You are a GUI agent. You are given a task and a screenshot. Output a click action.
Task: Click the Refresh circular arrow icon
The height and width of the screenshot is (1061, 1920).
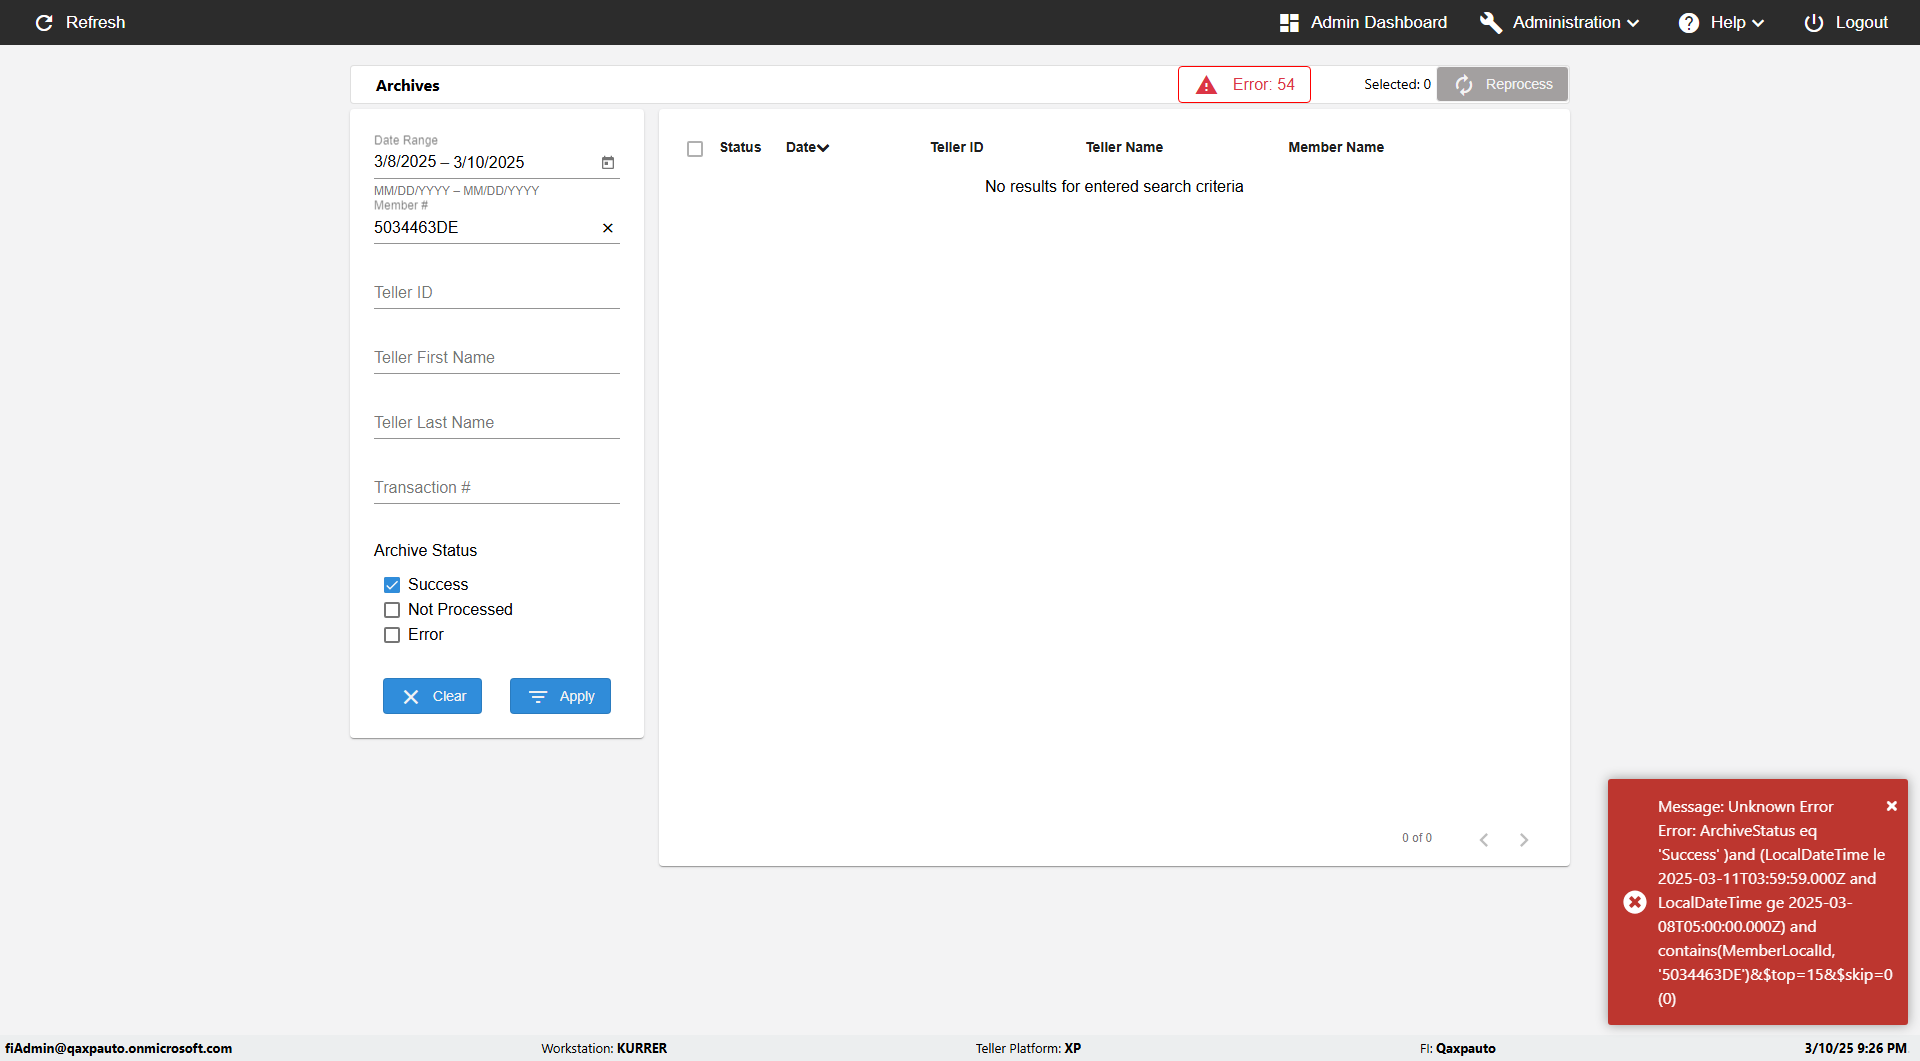click(x=44, y=22)
